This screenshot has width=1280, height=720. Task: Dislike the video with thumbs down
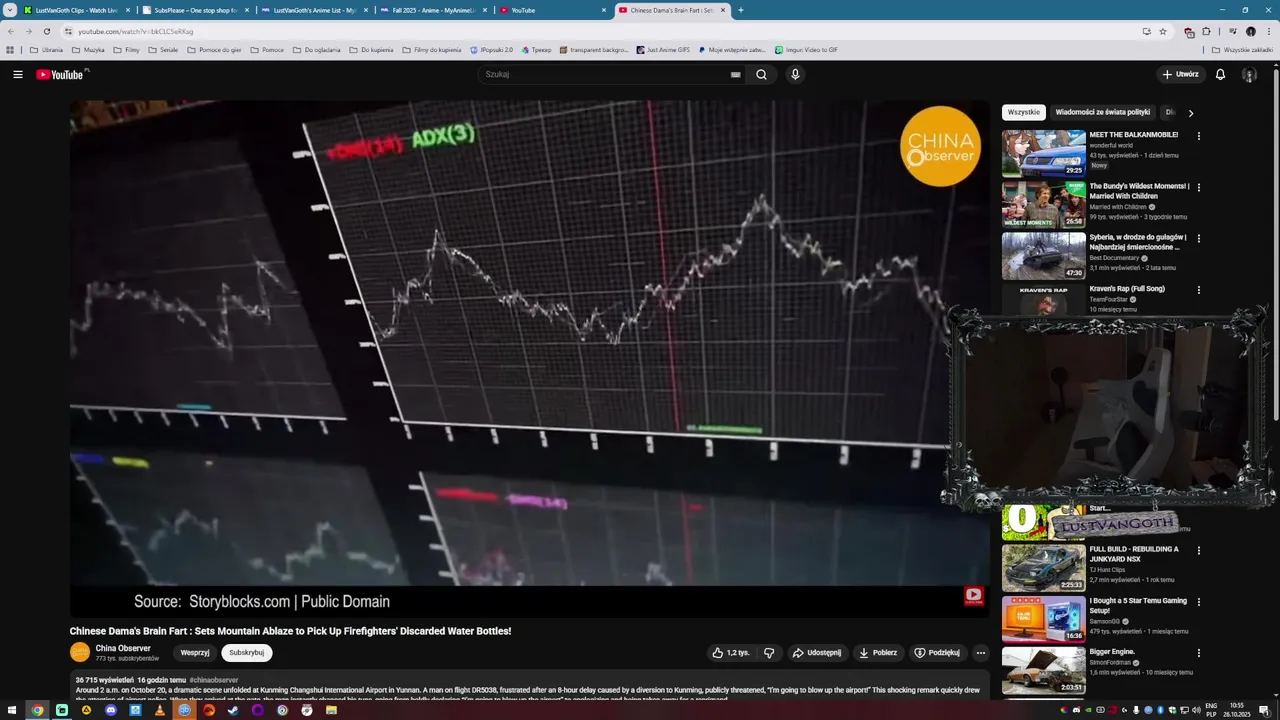click(x=769, y=653)
